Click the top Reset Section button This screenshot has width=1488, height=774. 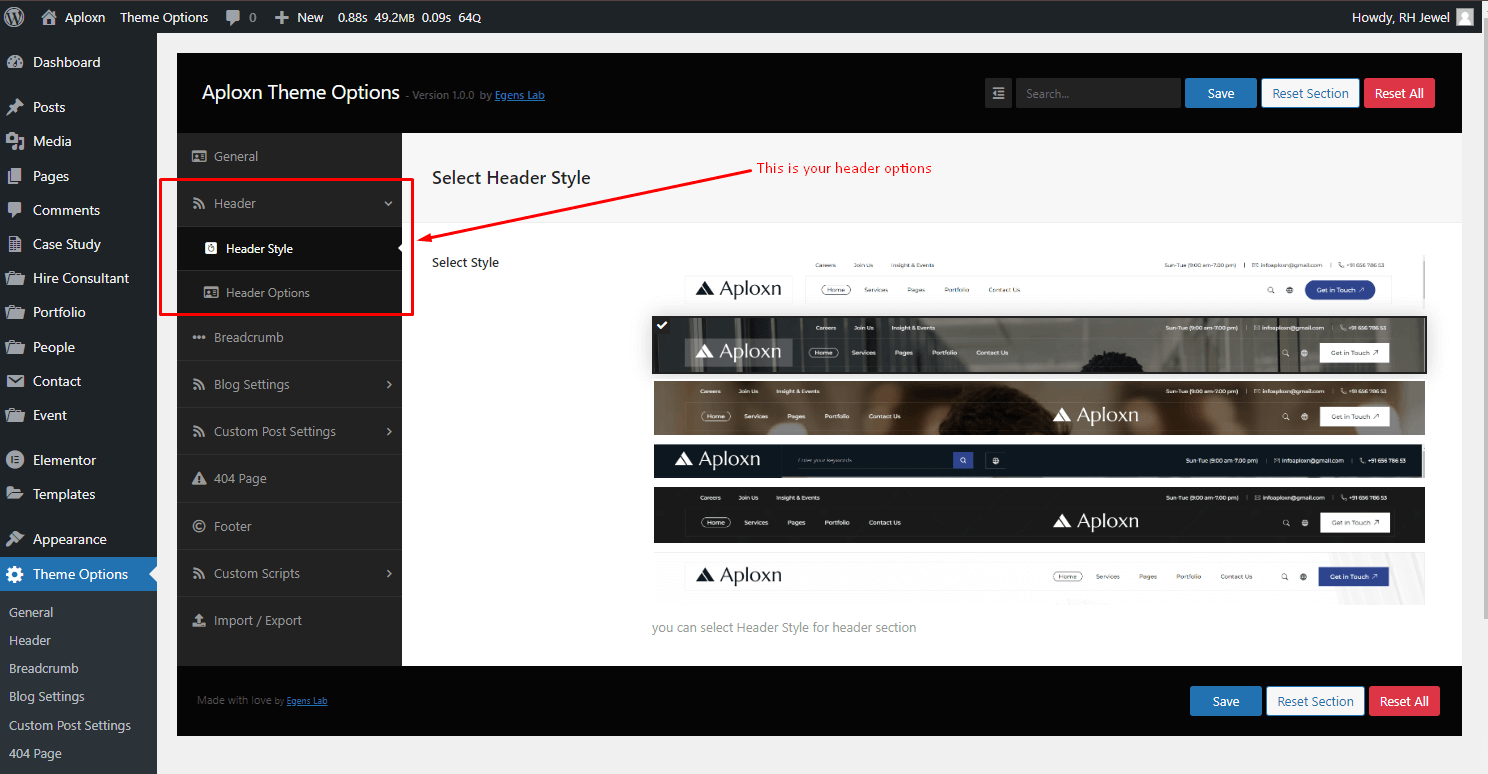1310,93
